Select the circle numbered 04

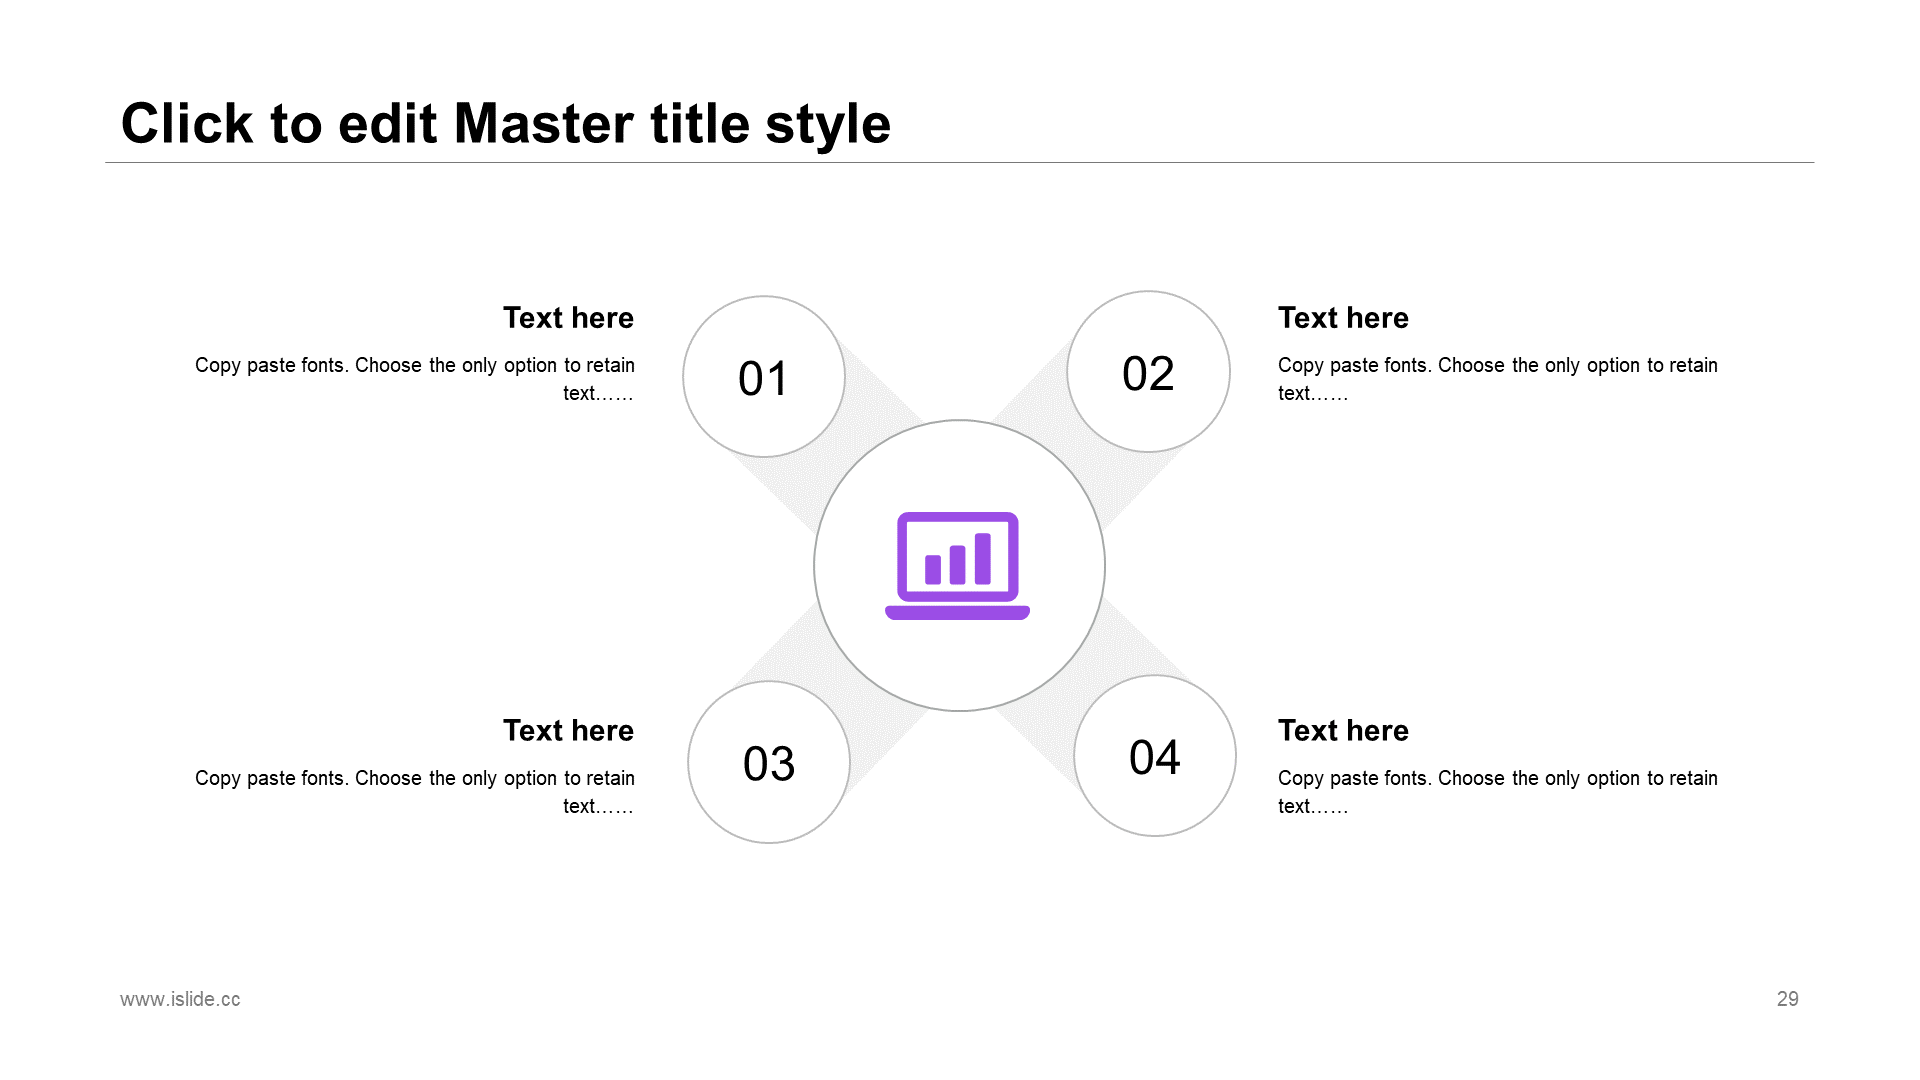(1155, 756)
